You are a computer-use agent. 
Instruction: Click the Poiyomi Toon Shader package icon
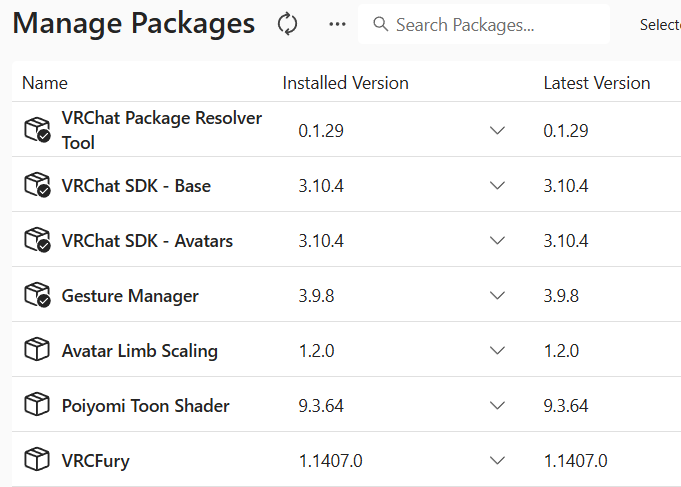click(x=37, y=404)
